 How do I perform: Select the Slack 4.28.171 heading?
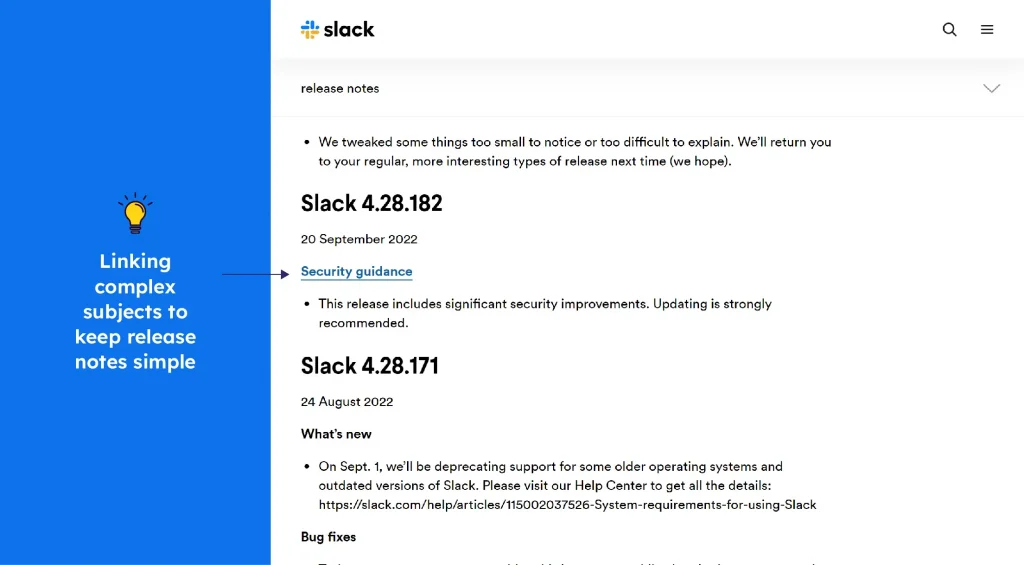pos(370,366)
